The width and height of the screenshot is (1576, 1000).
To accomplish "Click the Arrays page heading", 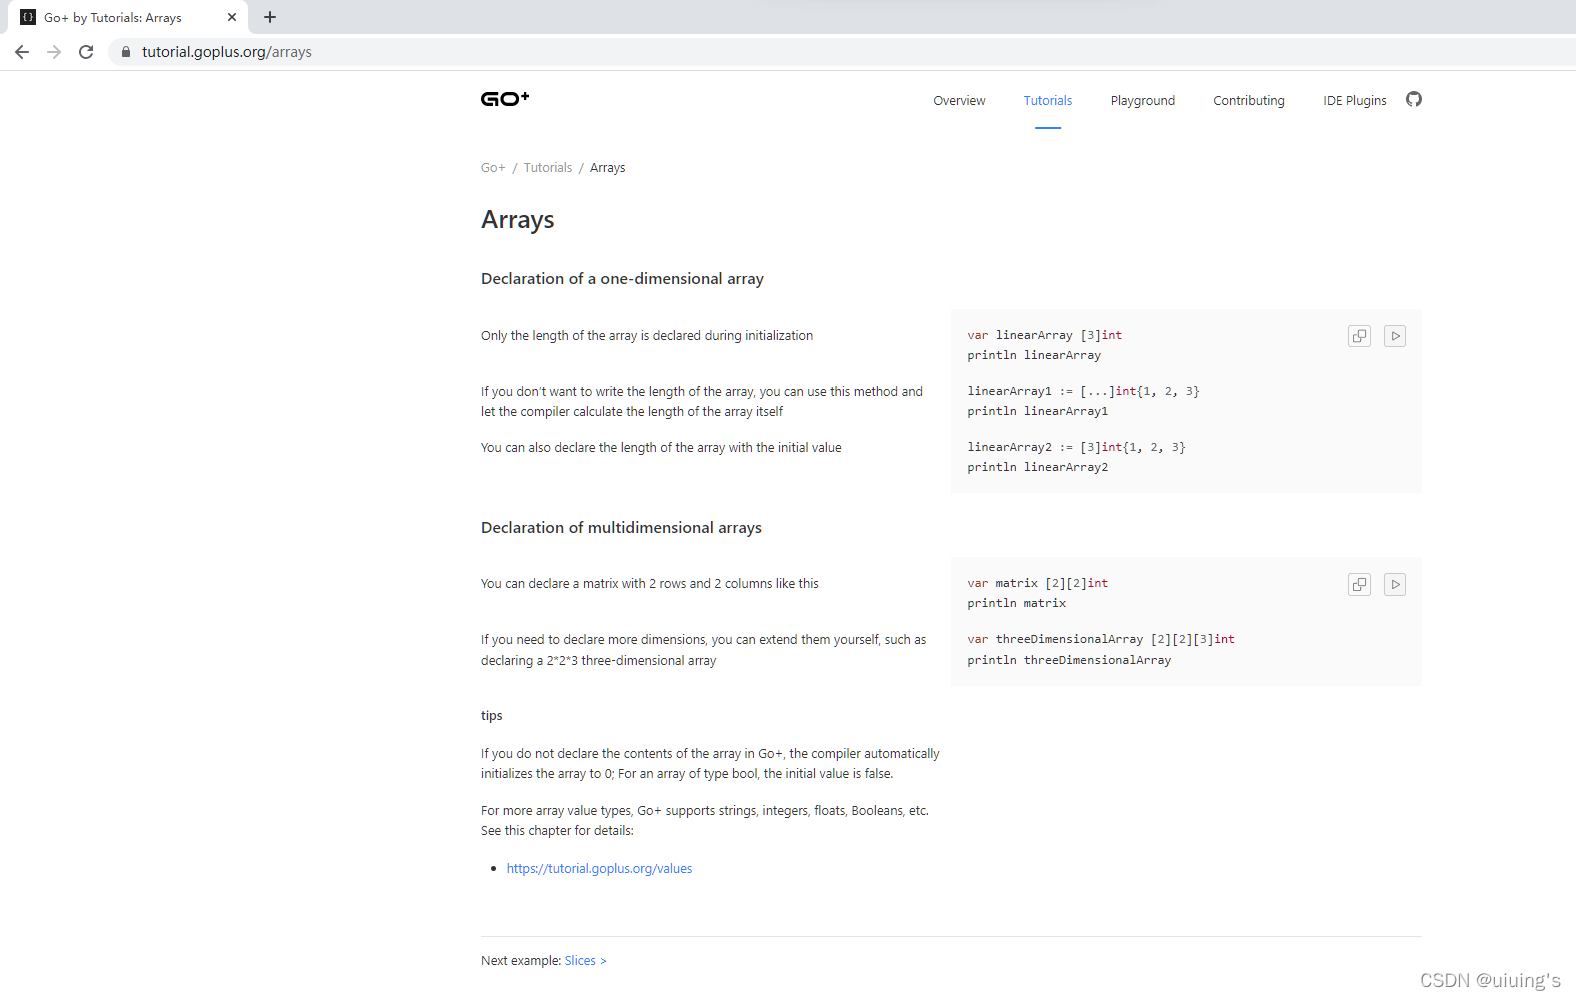I will click(x=518, y=220).
